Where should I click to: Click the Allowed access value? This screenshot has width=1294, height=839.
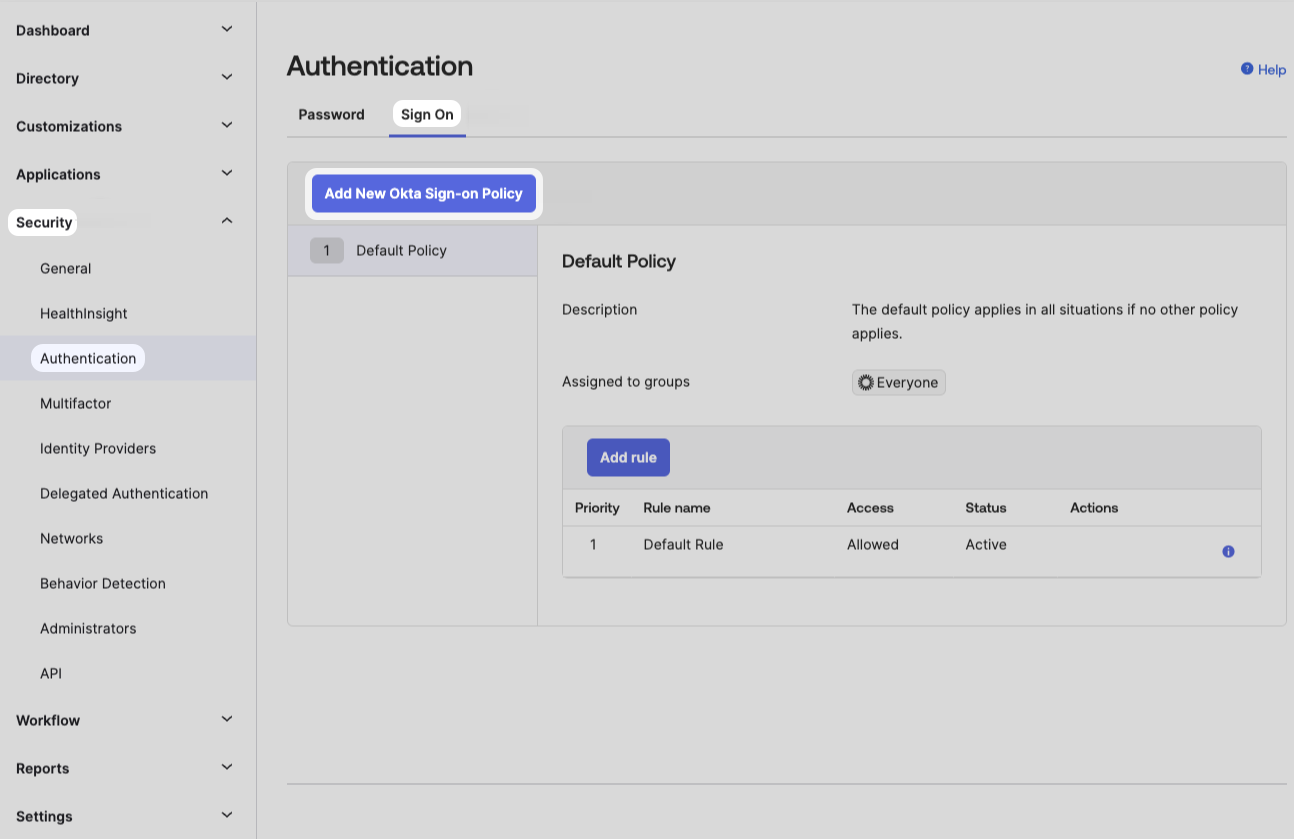click(873, 544)
